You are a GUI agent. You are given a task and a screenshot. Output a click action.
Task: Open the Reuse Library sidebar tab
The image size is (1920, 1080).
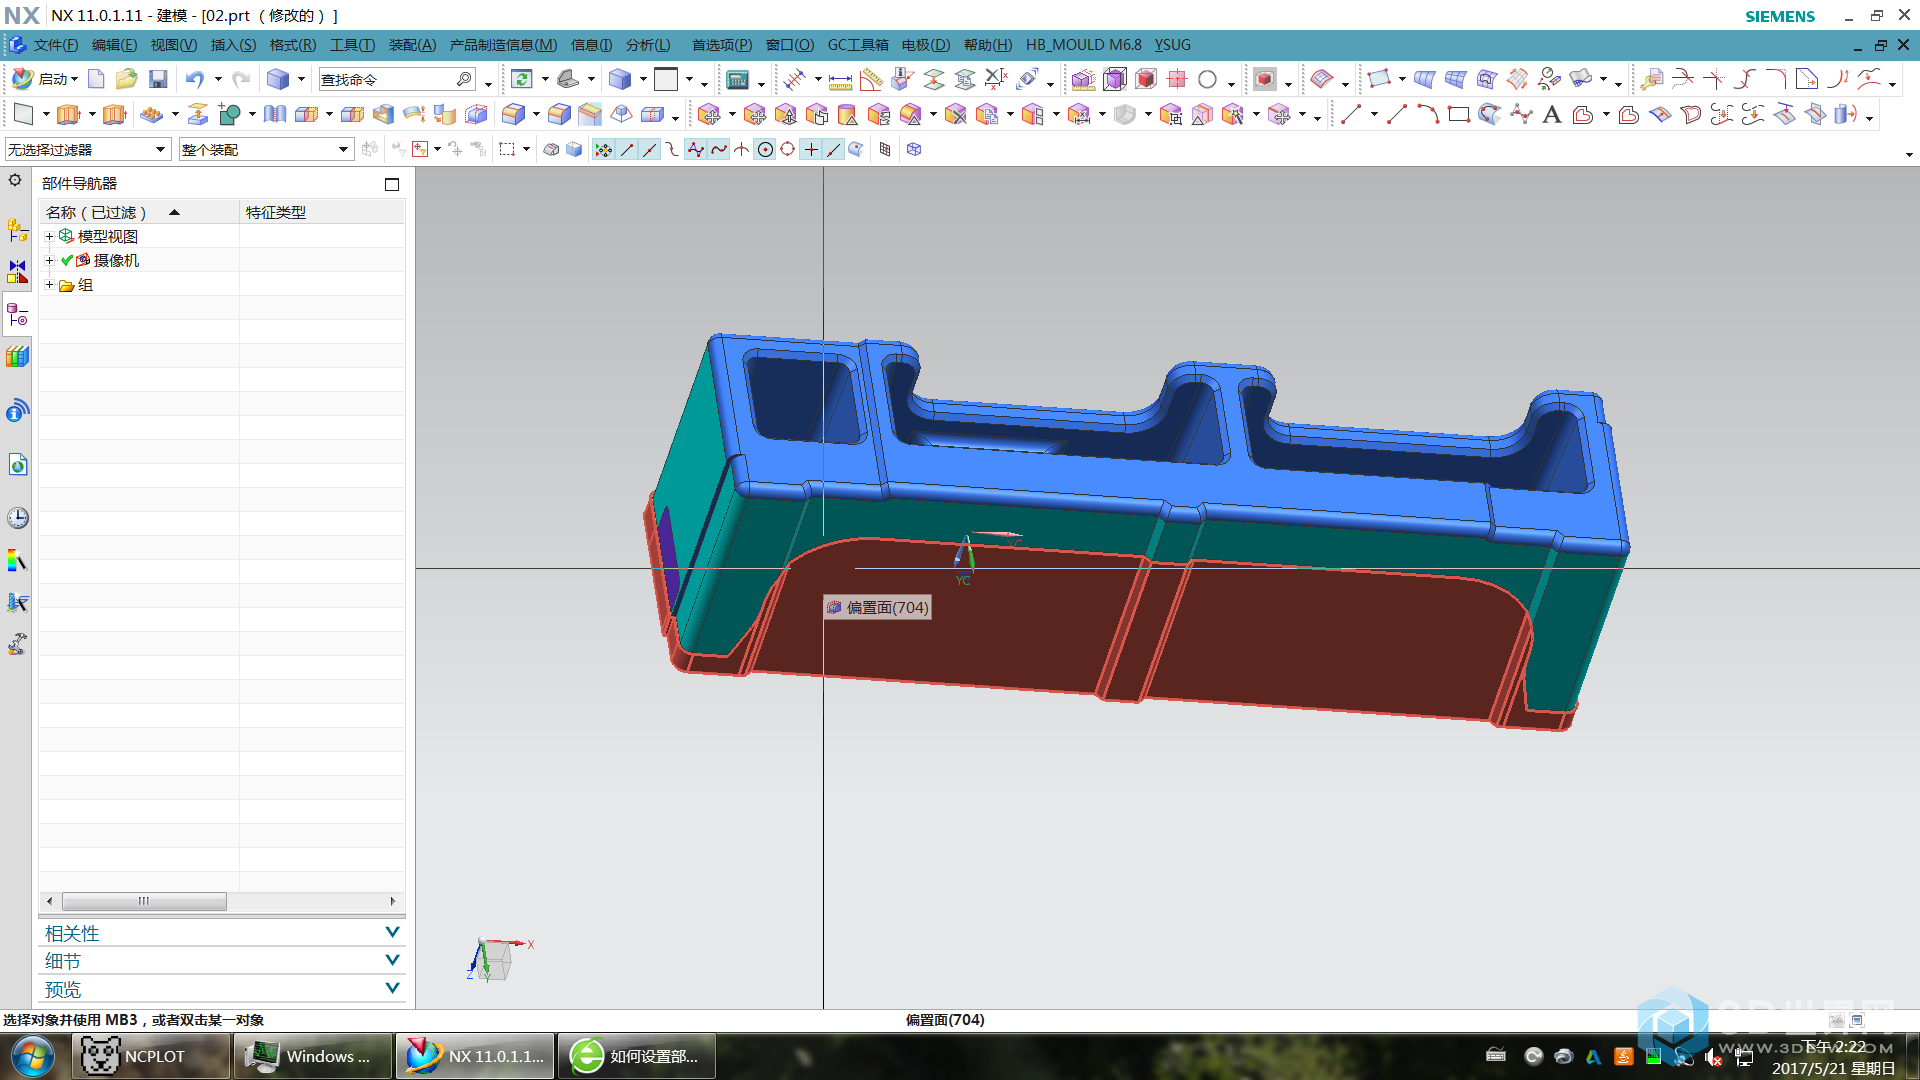(x=17, y=357)
